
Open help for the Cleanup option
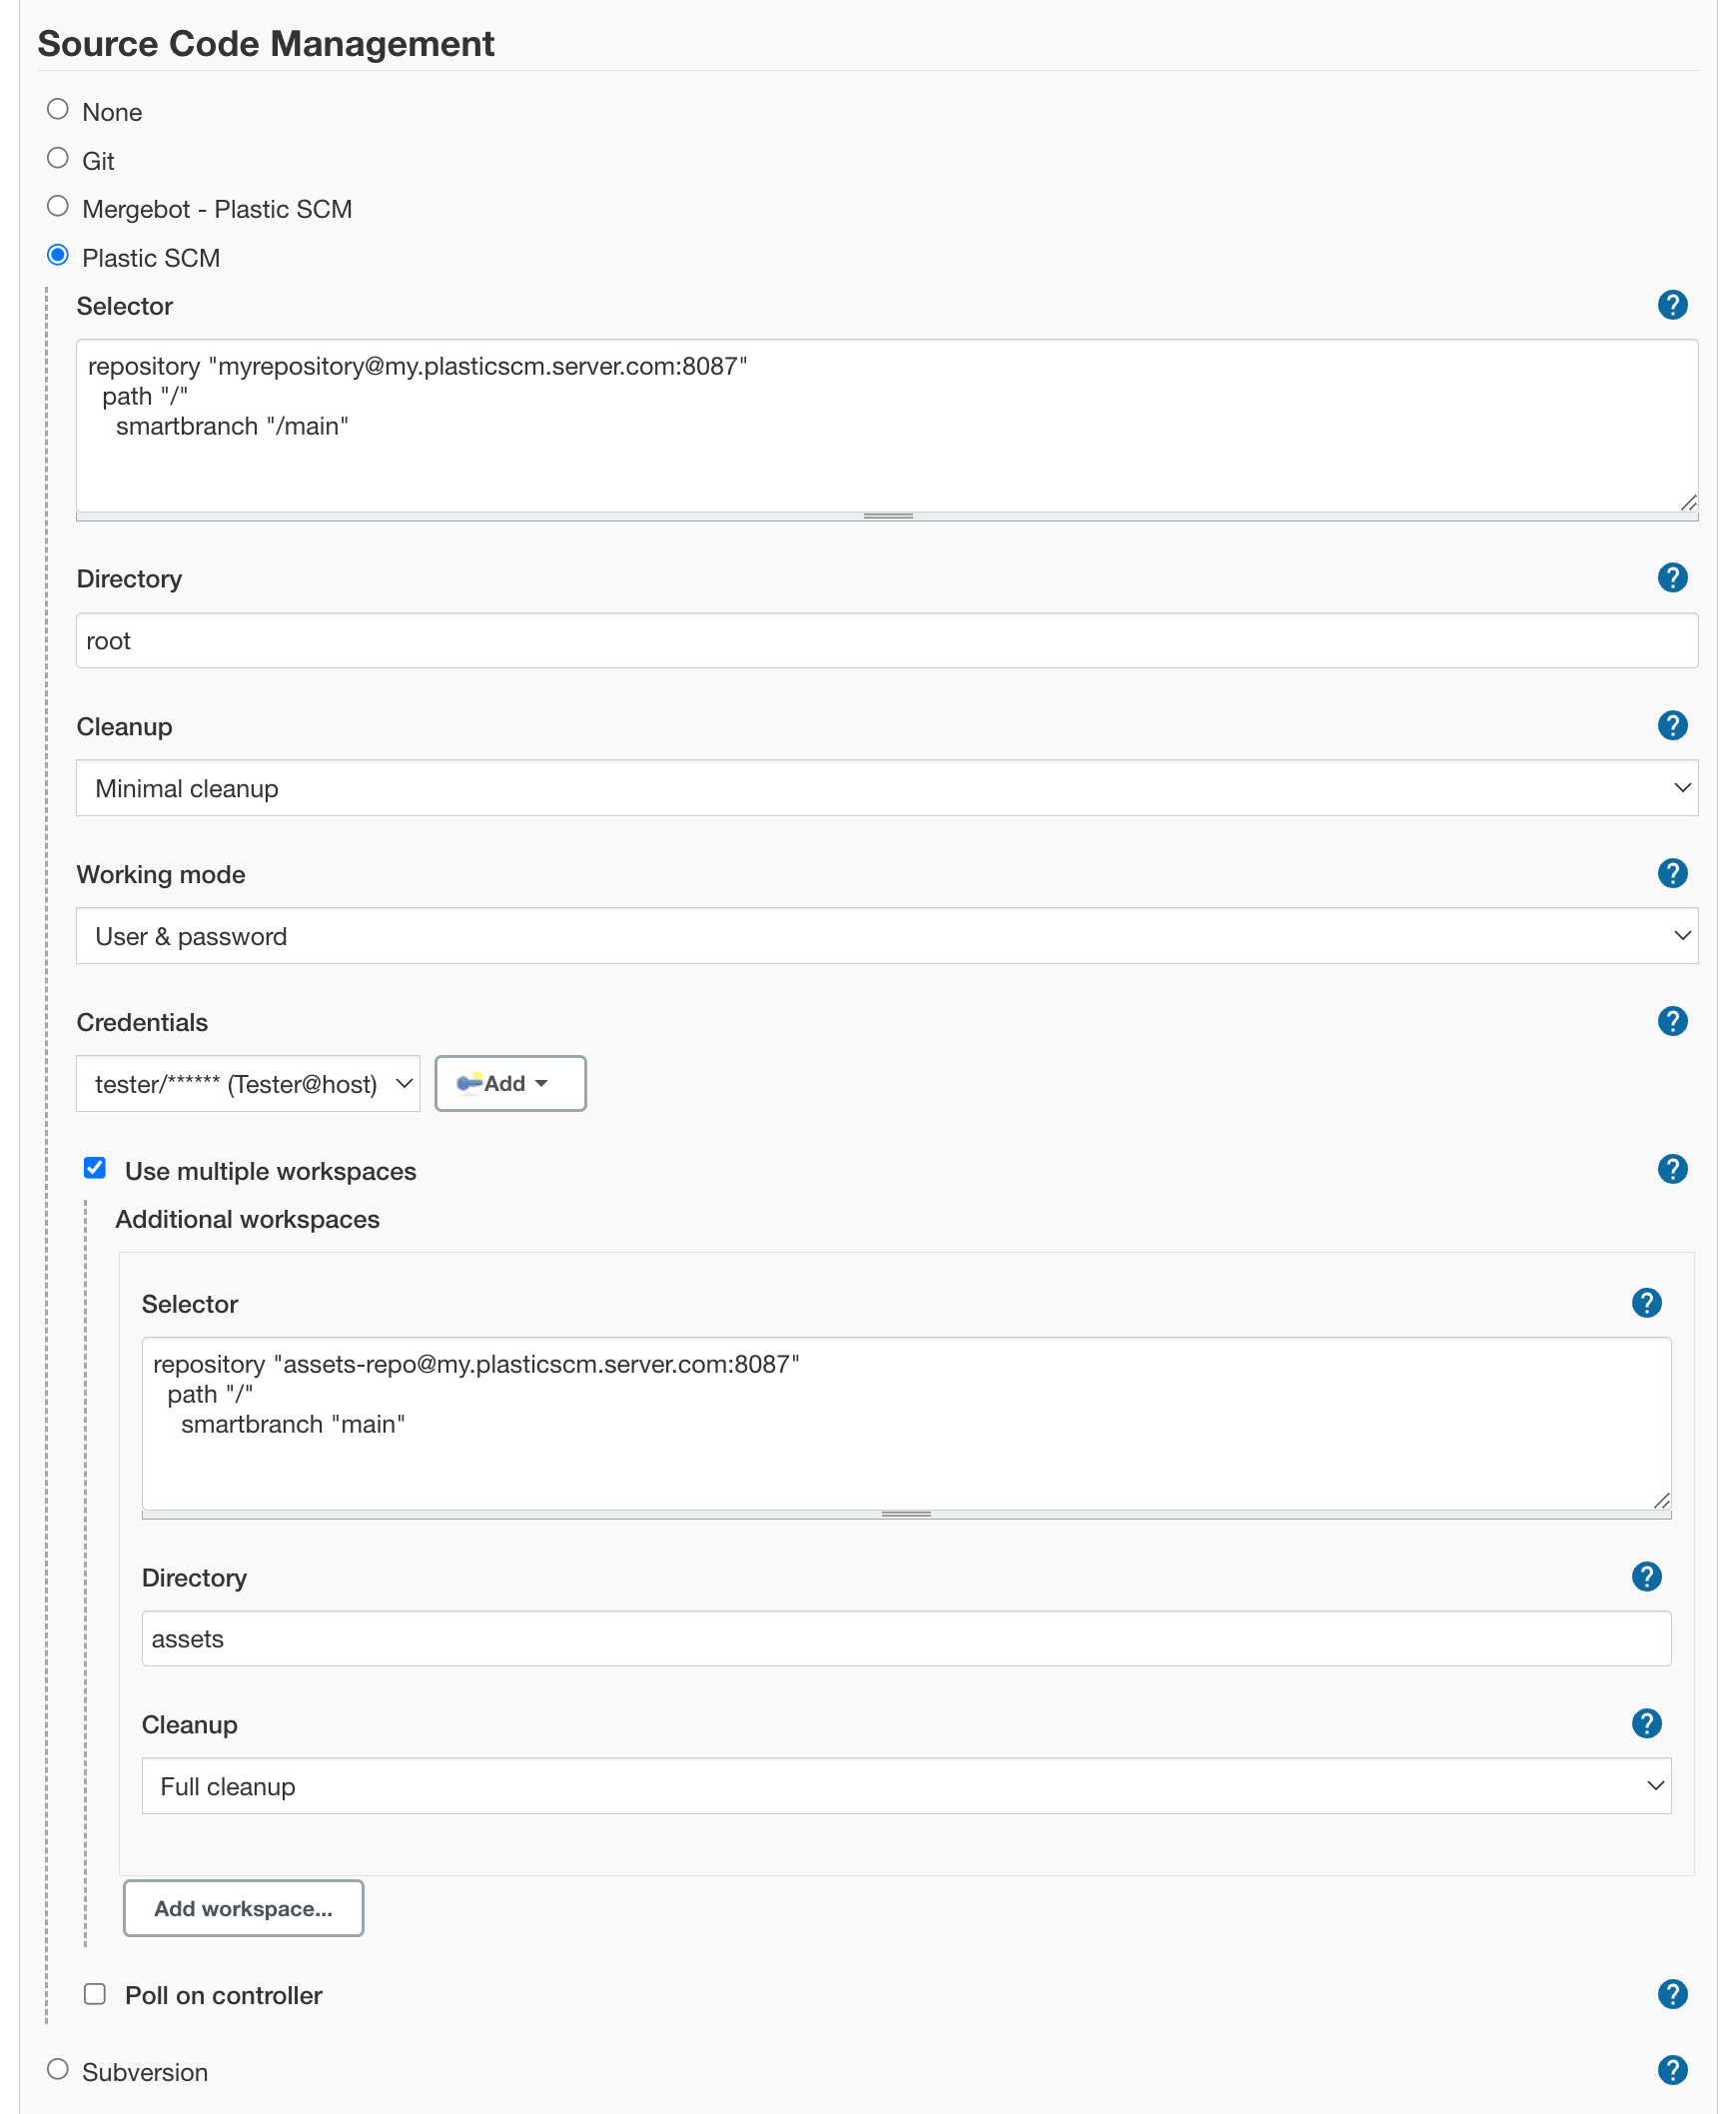pyautogui.click(x=1672, y=726)
